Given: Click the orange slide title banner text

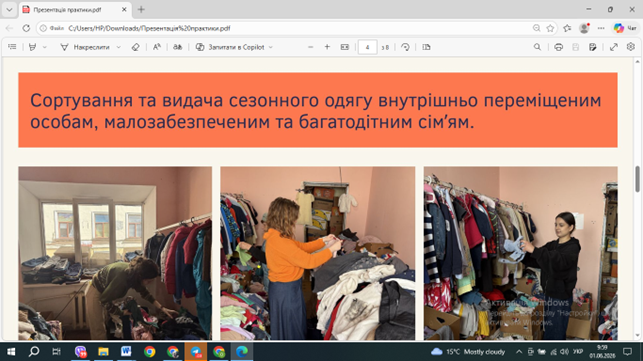Looking at the screenshot, I should pyautogui.click(x=315, y=111).
